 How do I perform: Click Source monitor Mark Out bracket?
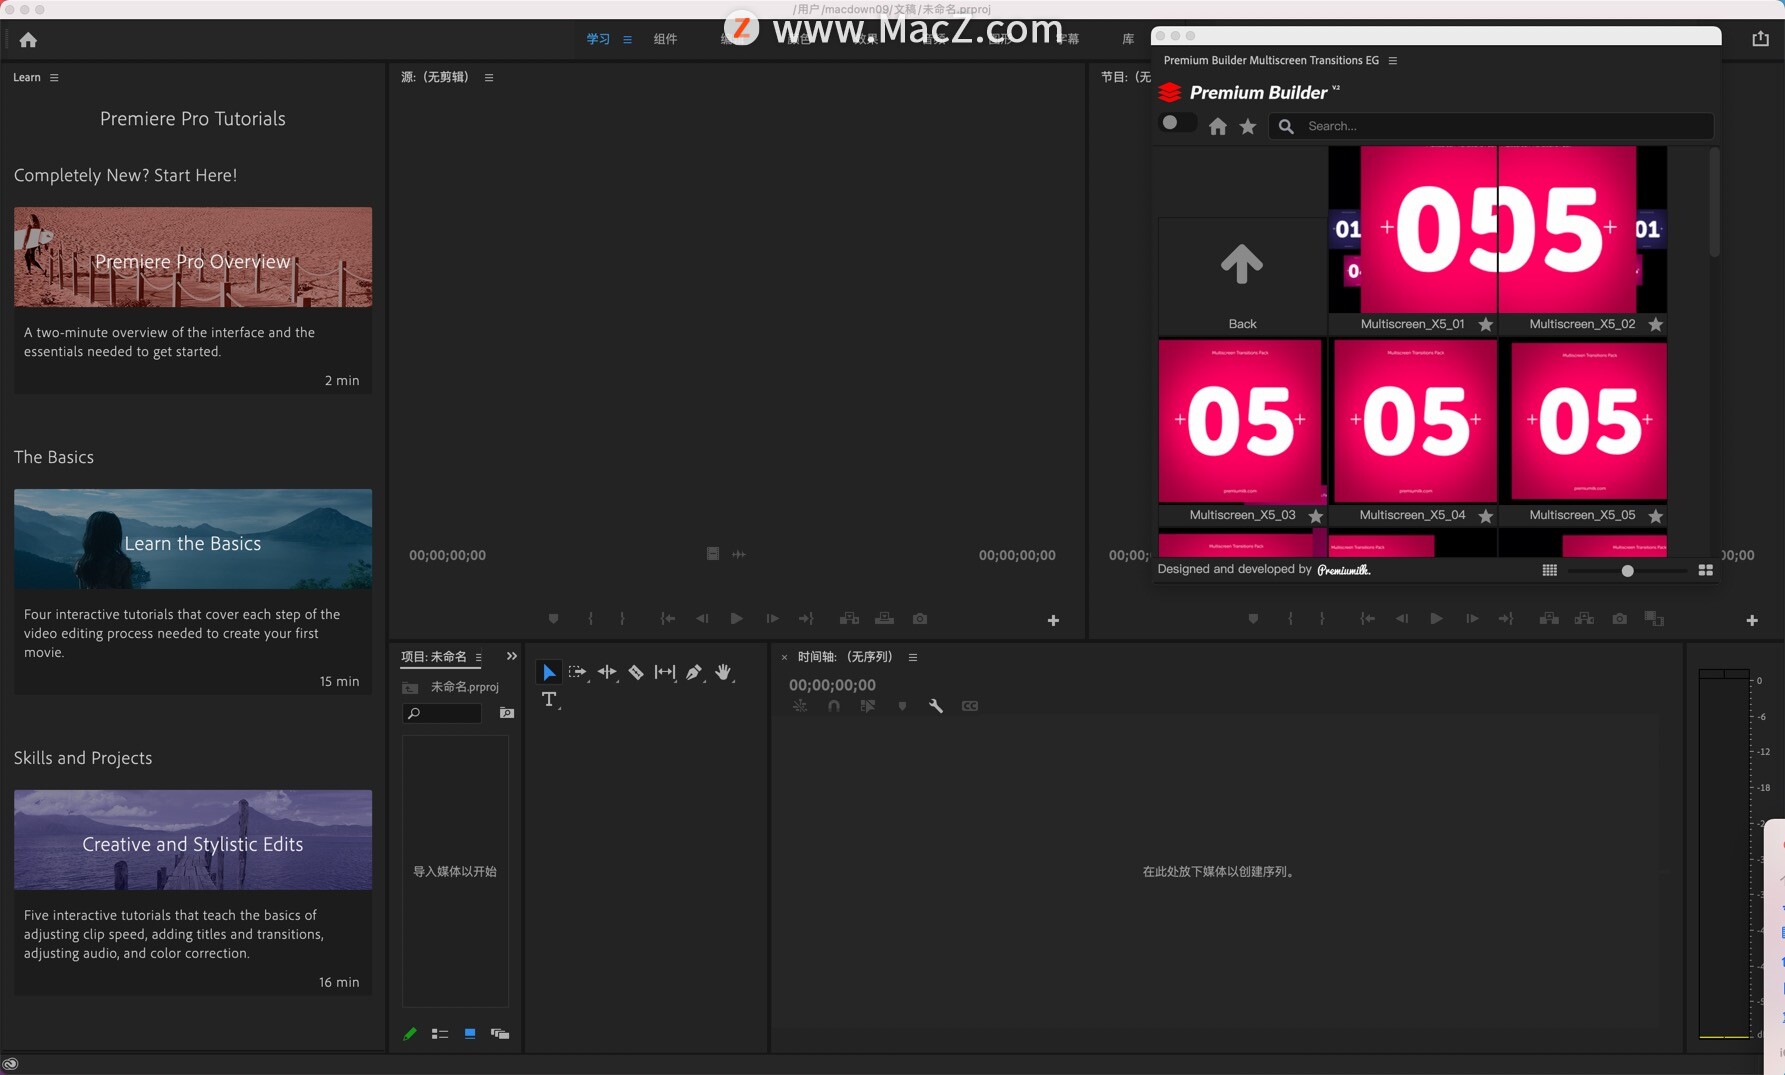point(622,619)
